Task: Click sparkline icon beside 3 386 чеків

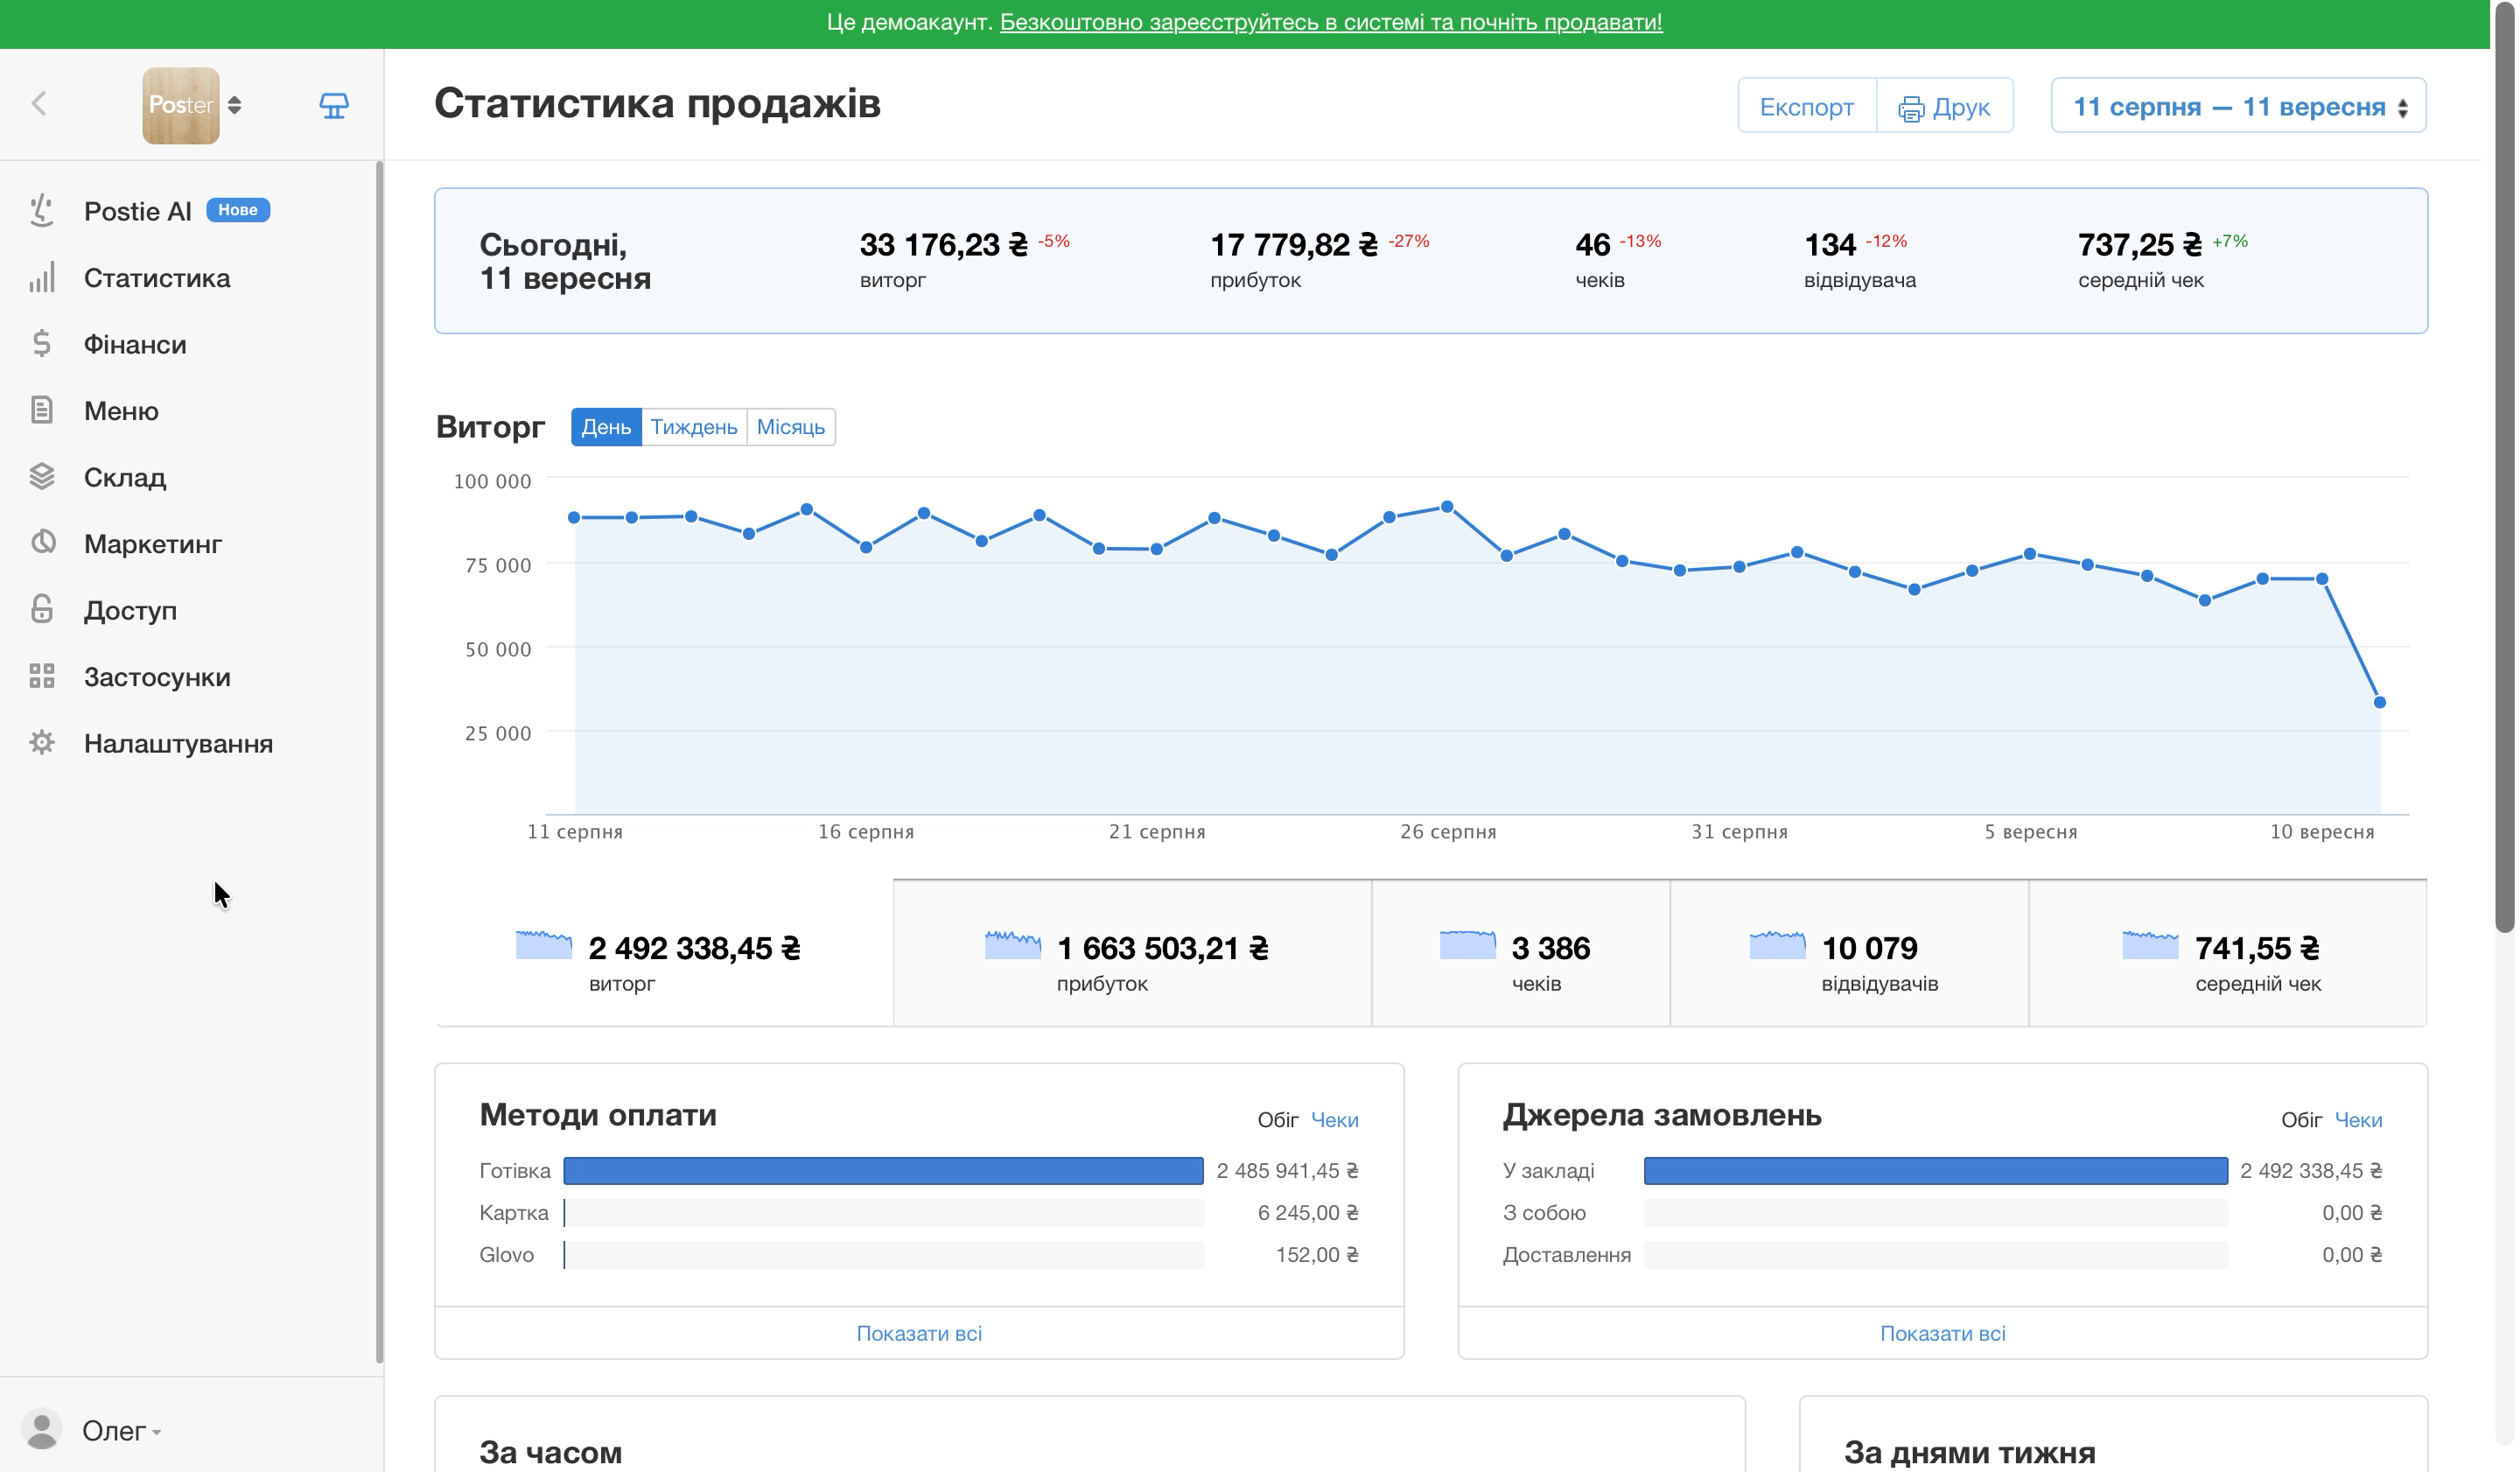Action: (x=1467, y=945)
